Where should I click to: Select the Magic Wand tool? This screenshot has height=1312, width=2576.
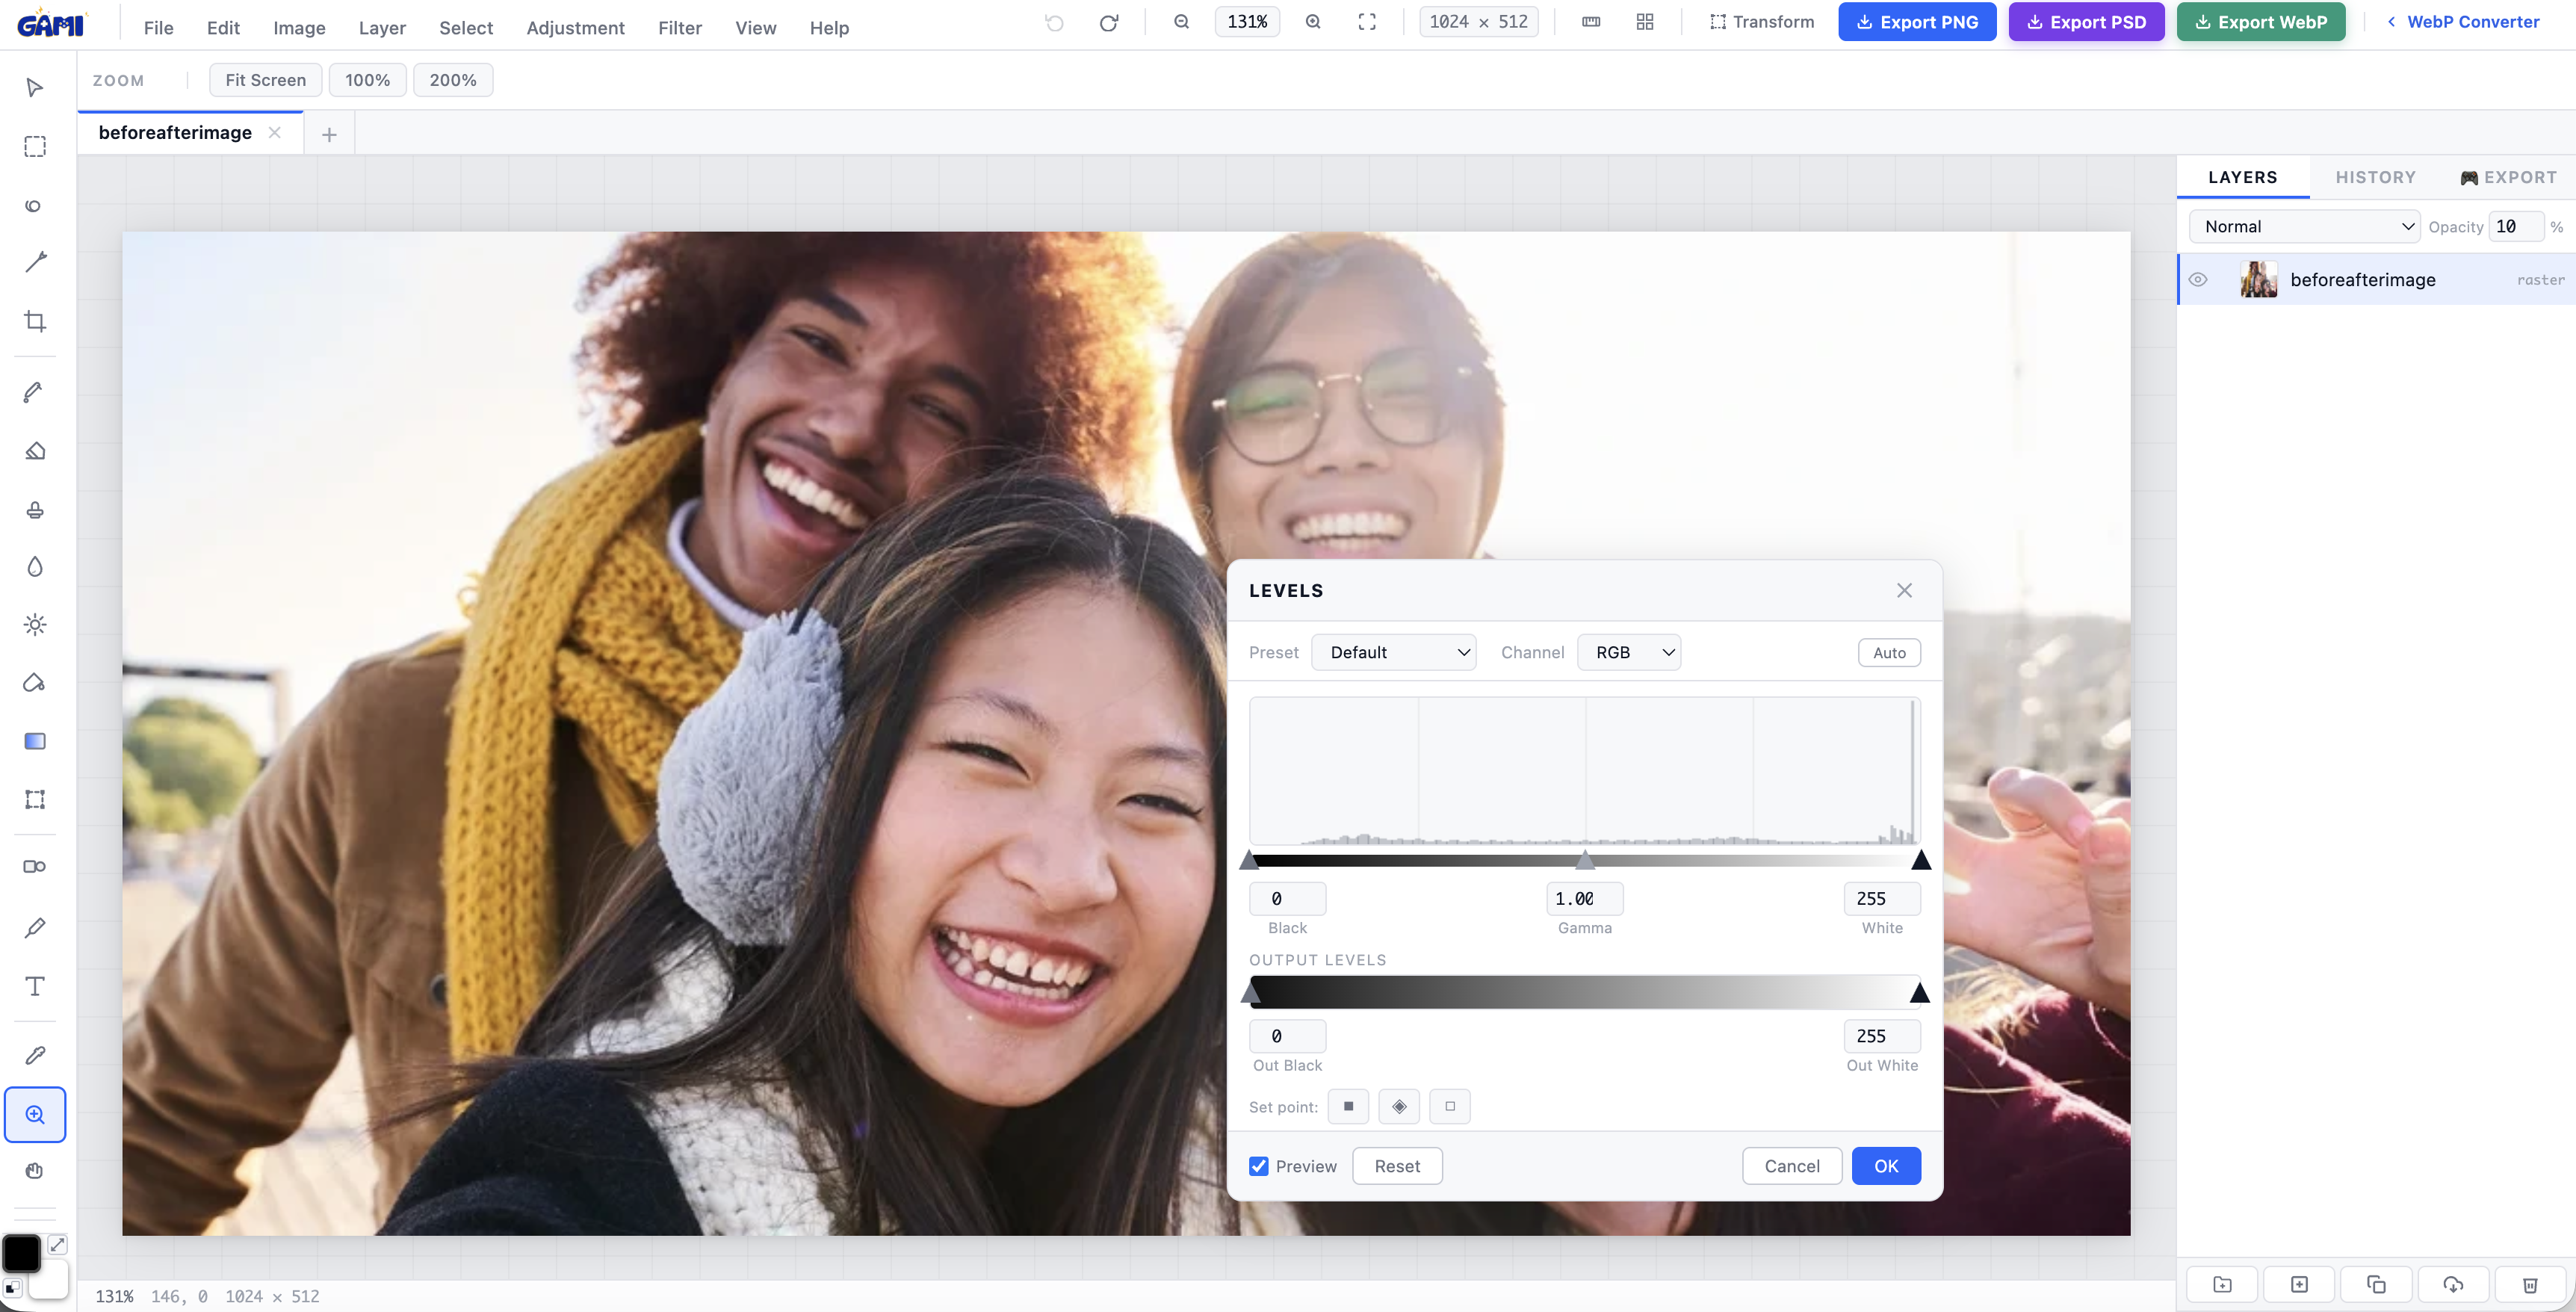[x=35, y=262]
